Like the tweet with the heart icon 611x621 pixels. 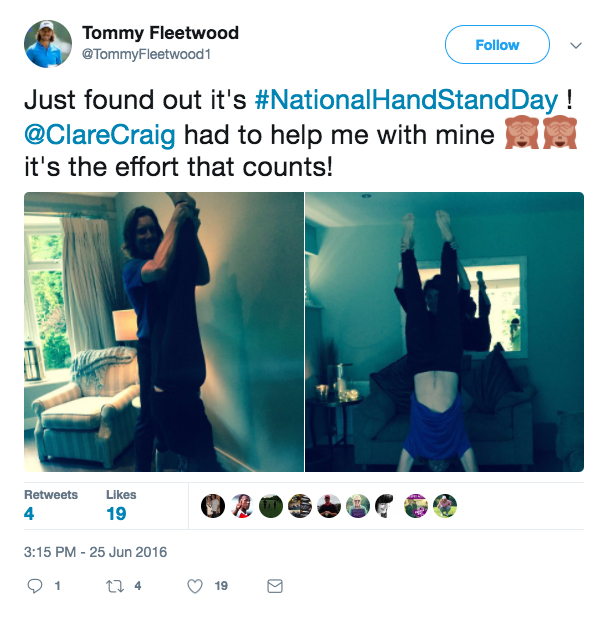coord(195,586)
